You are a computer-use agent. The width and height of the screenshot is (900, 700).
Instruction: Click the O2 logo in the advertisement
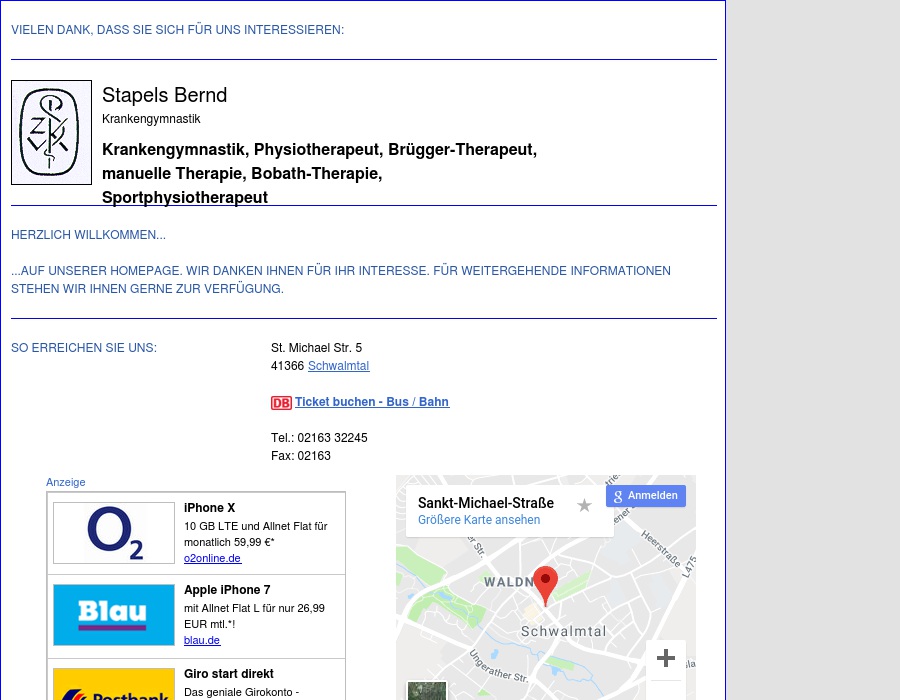113,532
